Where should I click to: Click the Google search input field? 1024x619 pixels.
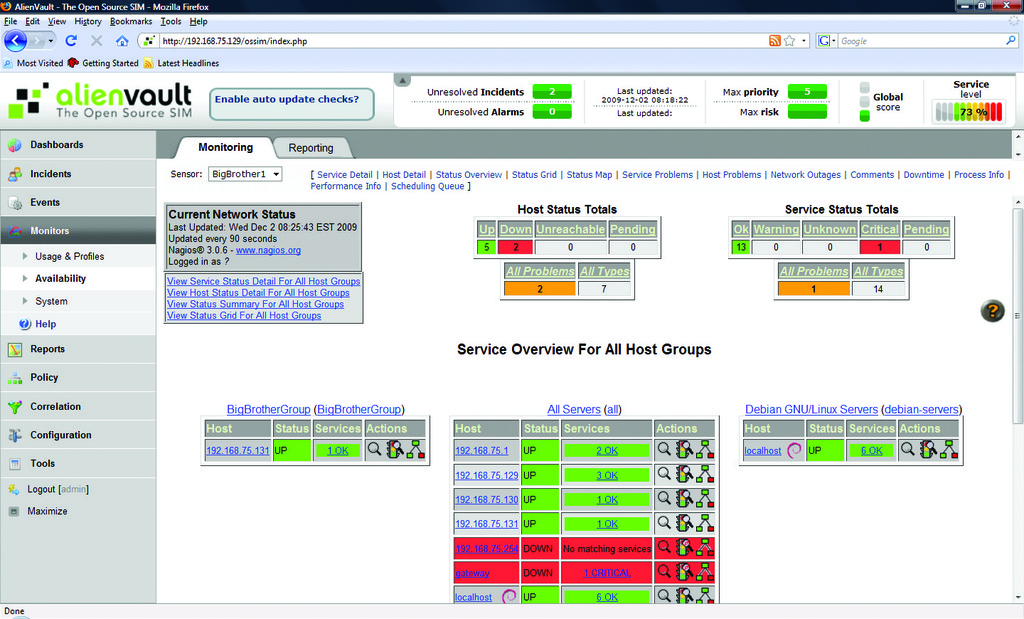coord(920,41)
